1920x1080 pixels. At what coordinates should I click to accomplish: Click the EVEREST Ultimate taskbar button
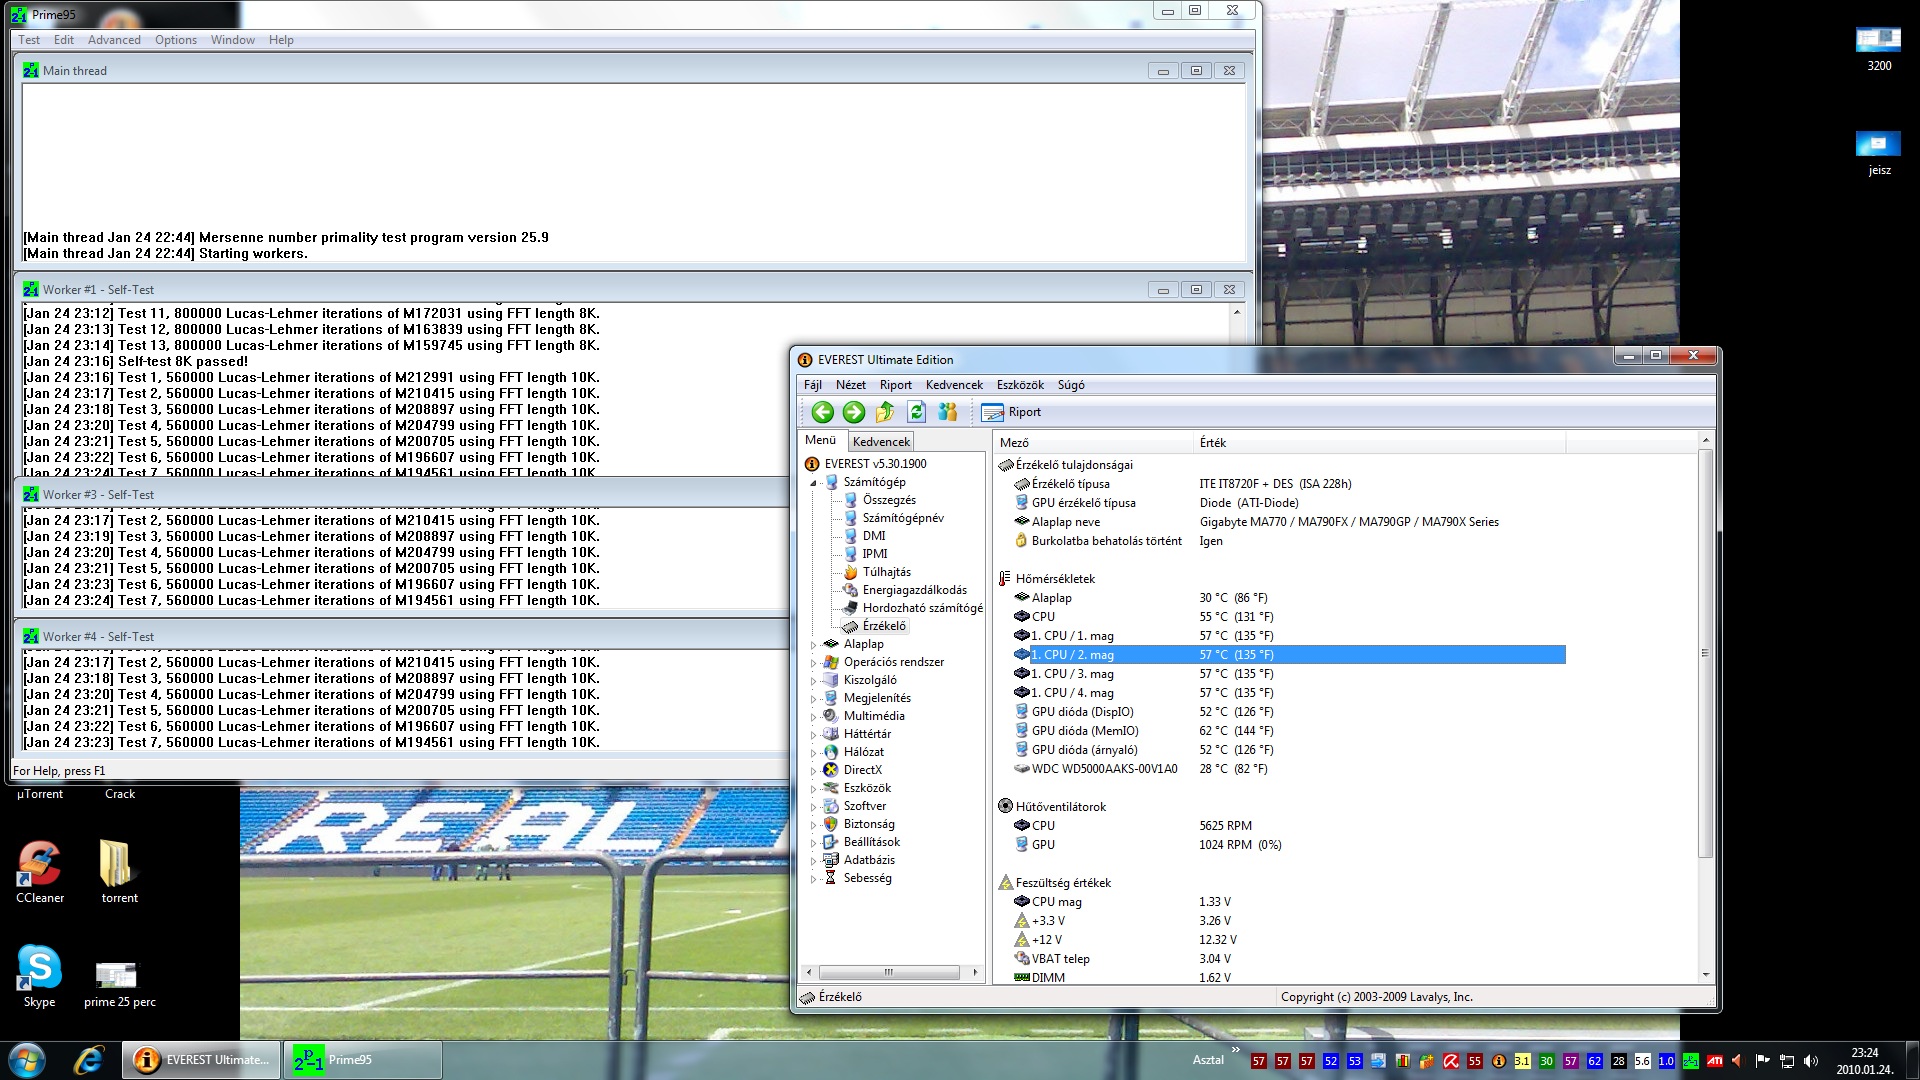click(201, 1060)
